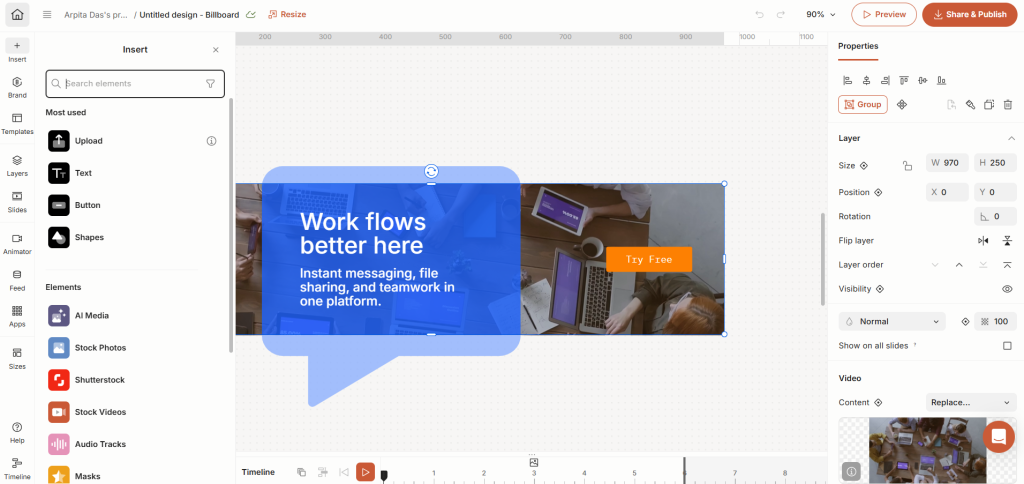Open the Animator panel in the sidebar
The image size is (1024, 484).
(17, 243)
